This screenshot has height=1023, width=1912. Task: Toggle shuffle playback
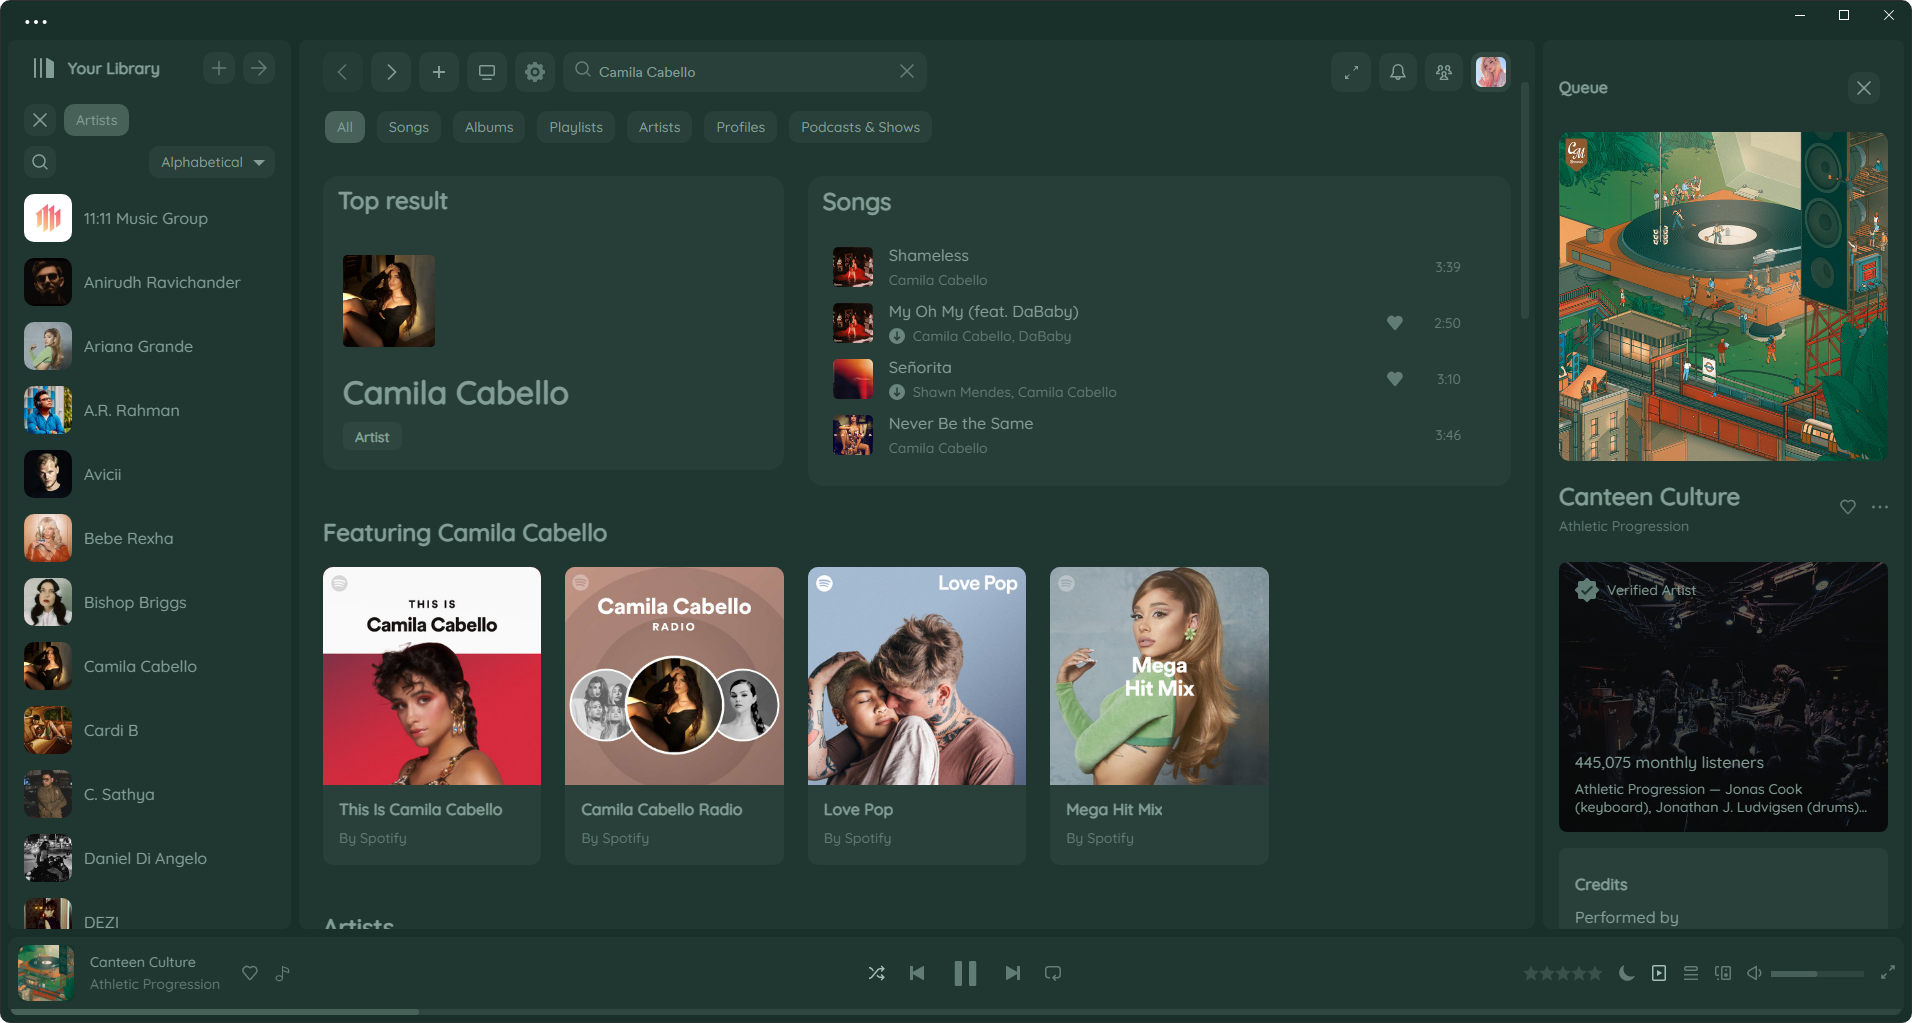click(877, 973)
